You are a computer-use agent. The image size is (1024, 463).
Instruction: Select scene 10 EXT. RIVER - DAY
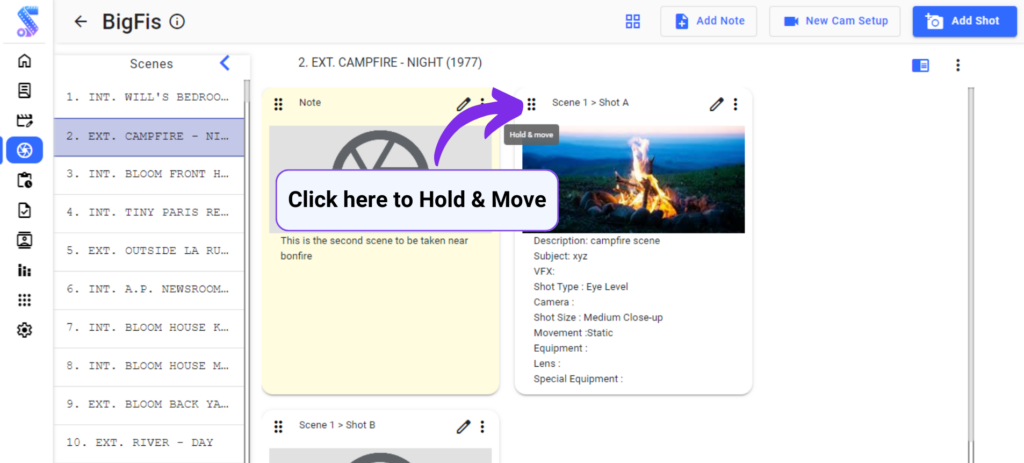pos(148,442)
